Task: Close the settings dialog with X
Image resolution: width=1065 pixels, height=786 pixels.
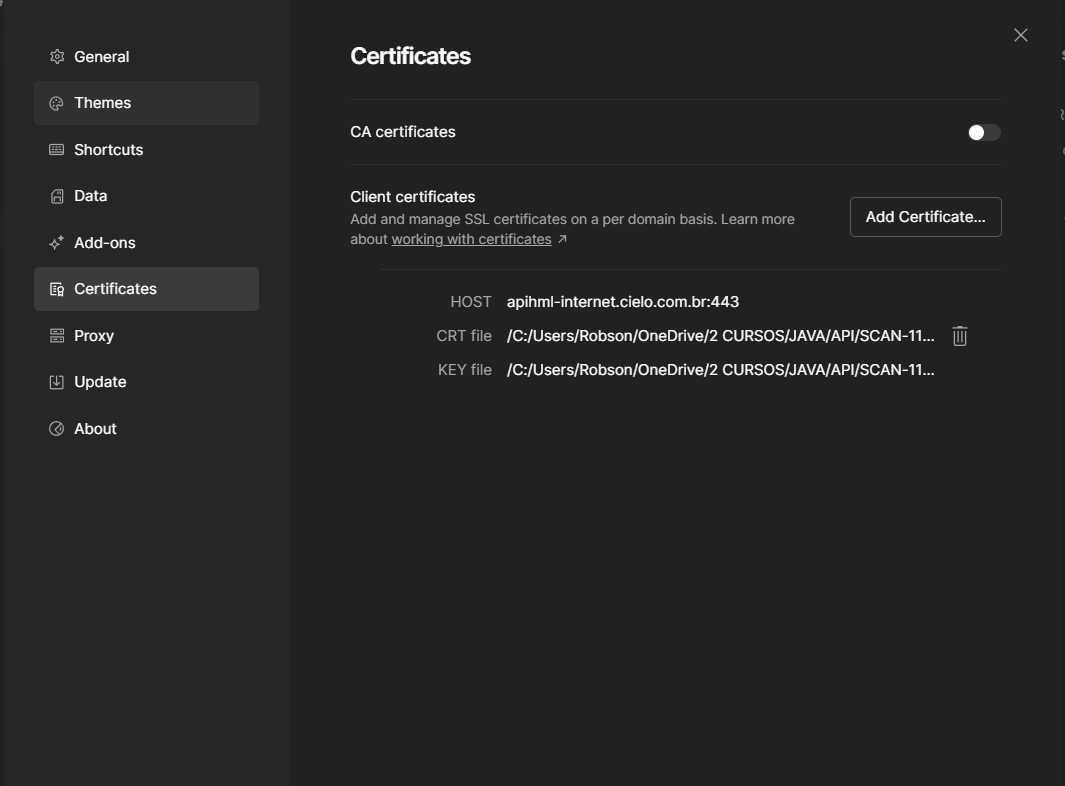Action: 1020,35
